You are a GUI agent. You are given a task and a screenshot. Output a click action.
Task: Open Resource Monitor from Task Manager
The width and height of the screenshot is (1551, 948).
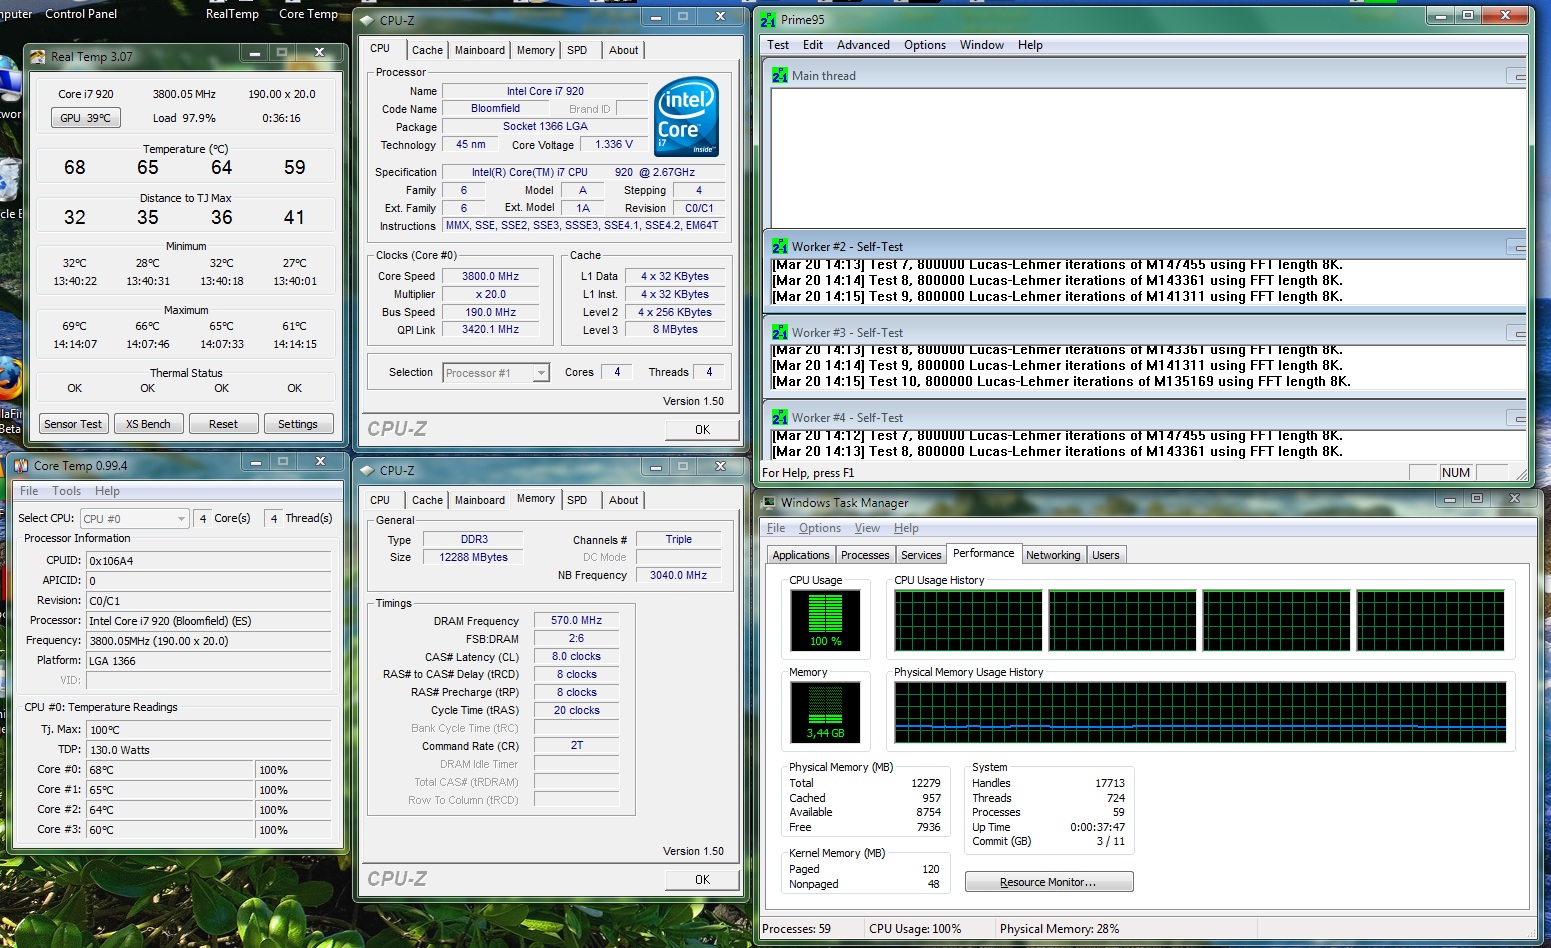[1049, 882]
